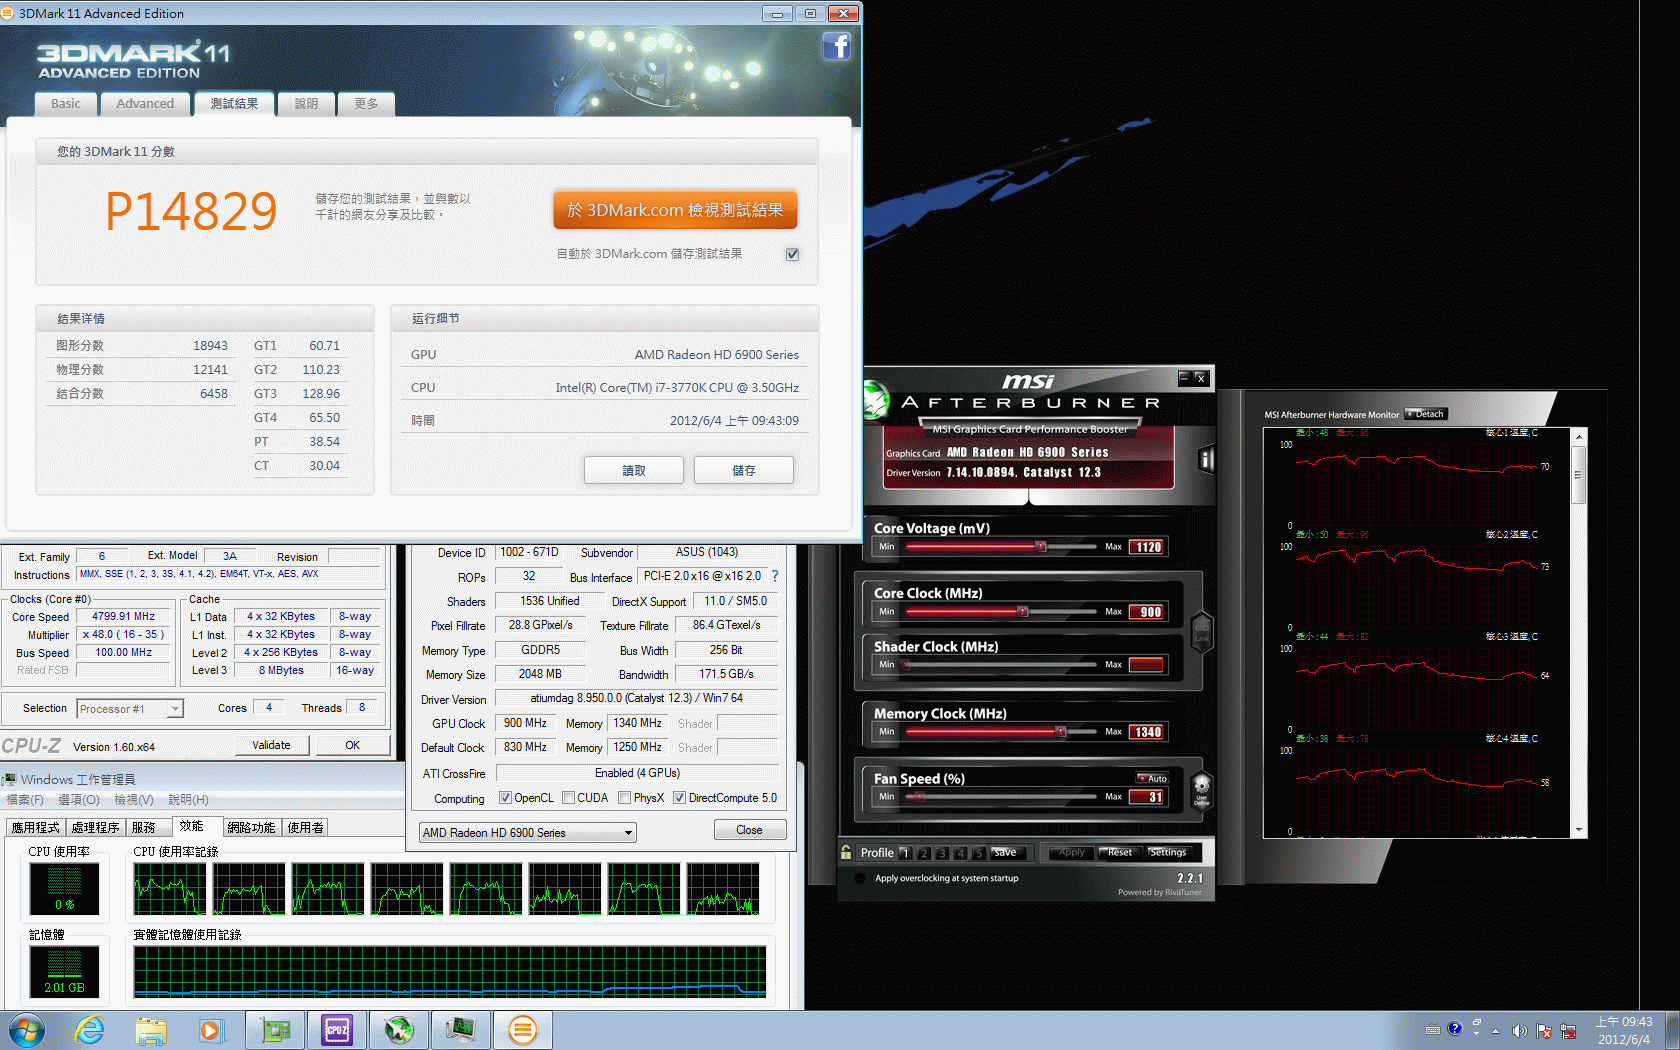
Task: Open the Afterburner Settings button
Action: (x=1167, y=853)
